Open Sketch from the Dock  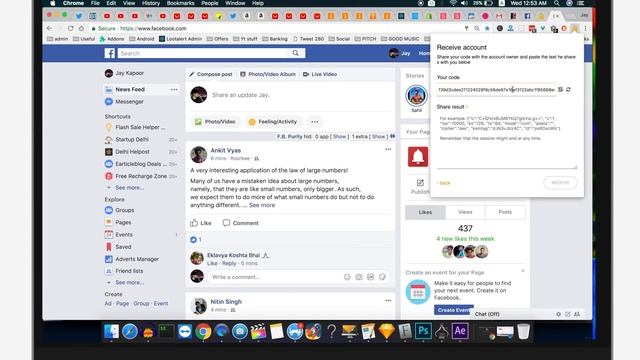tap(387, 331)
